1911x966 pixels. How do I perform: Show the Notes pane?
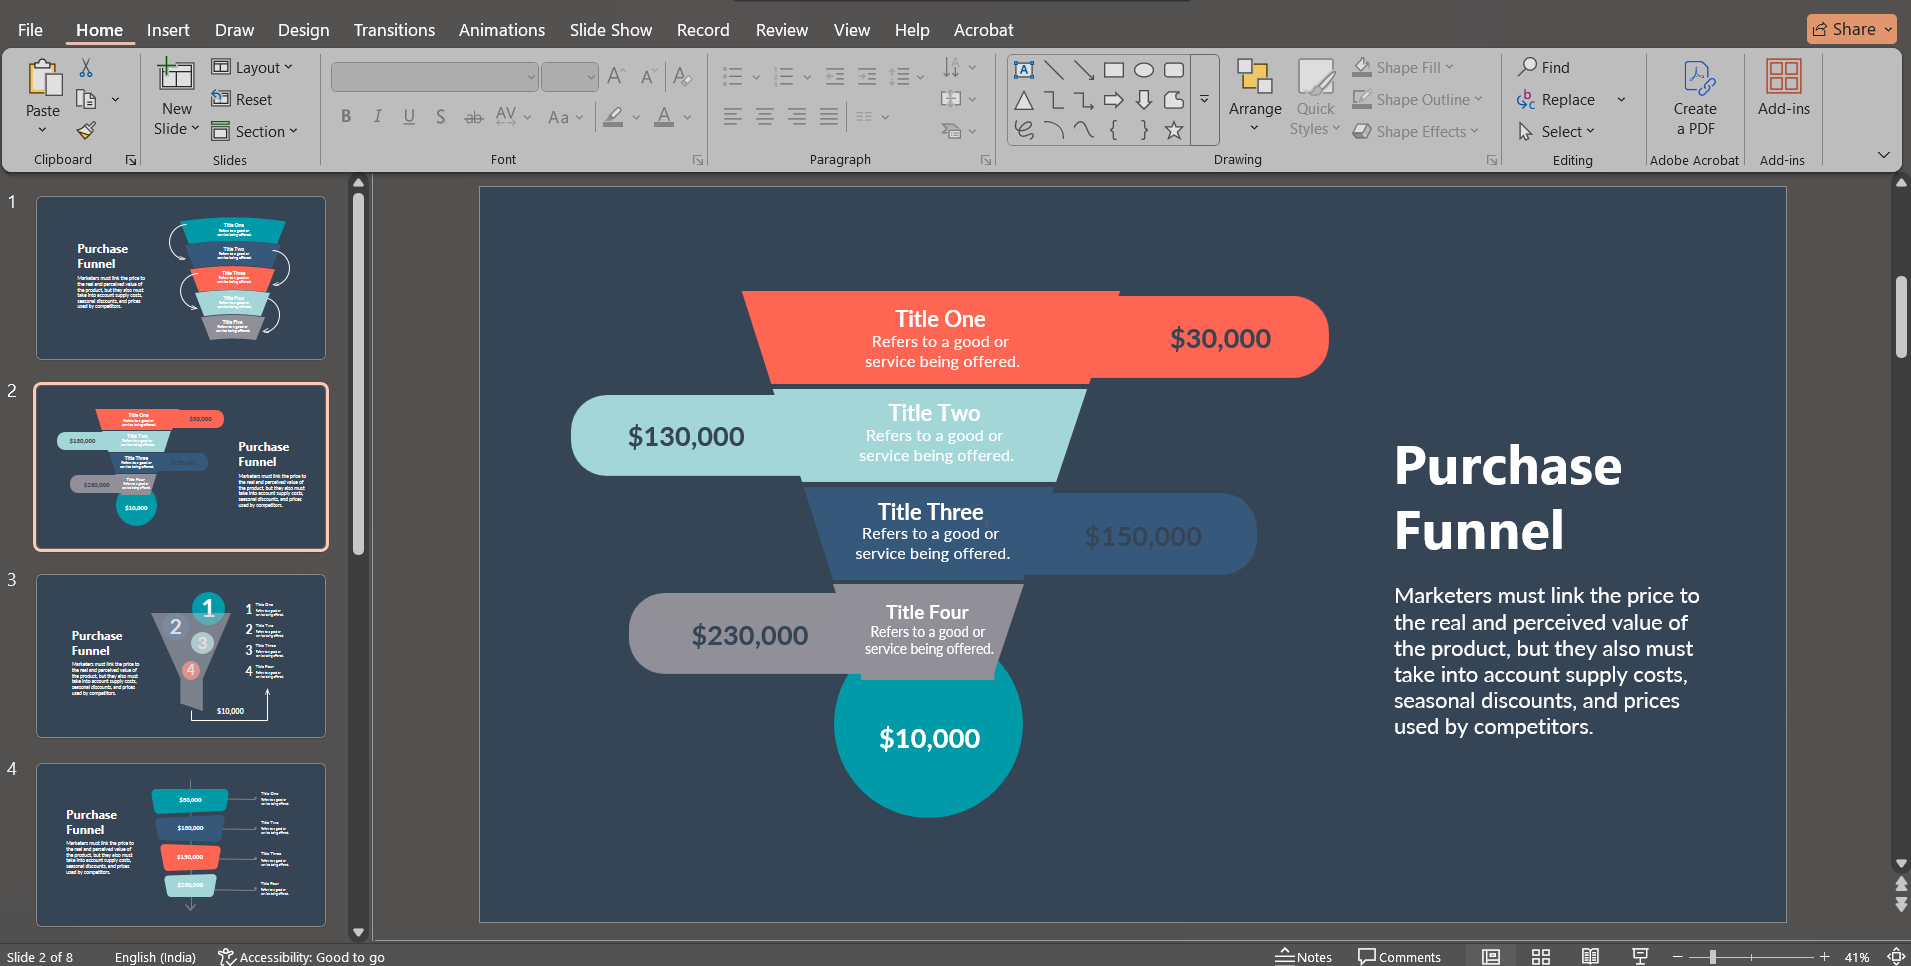tap(1304, 956)
